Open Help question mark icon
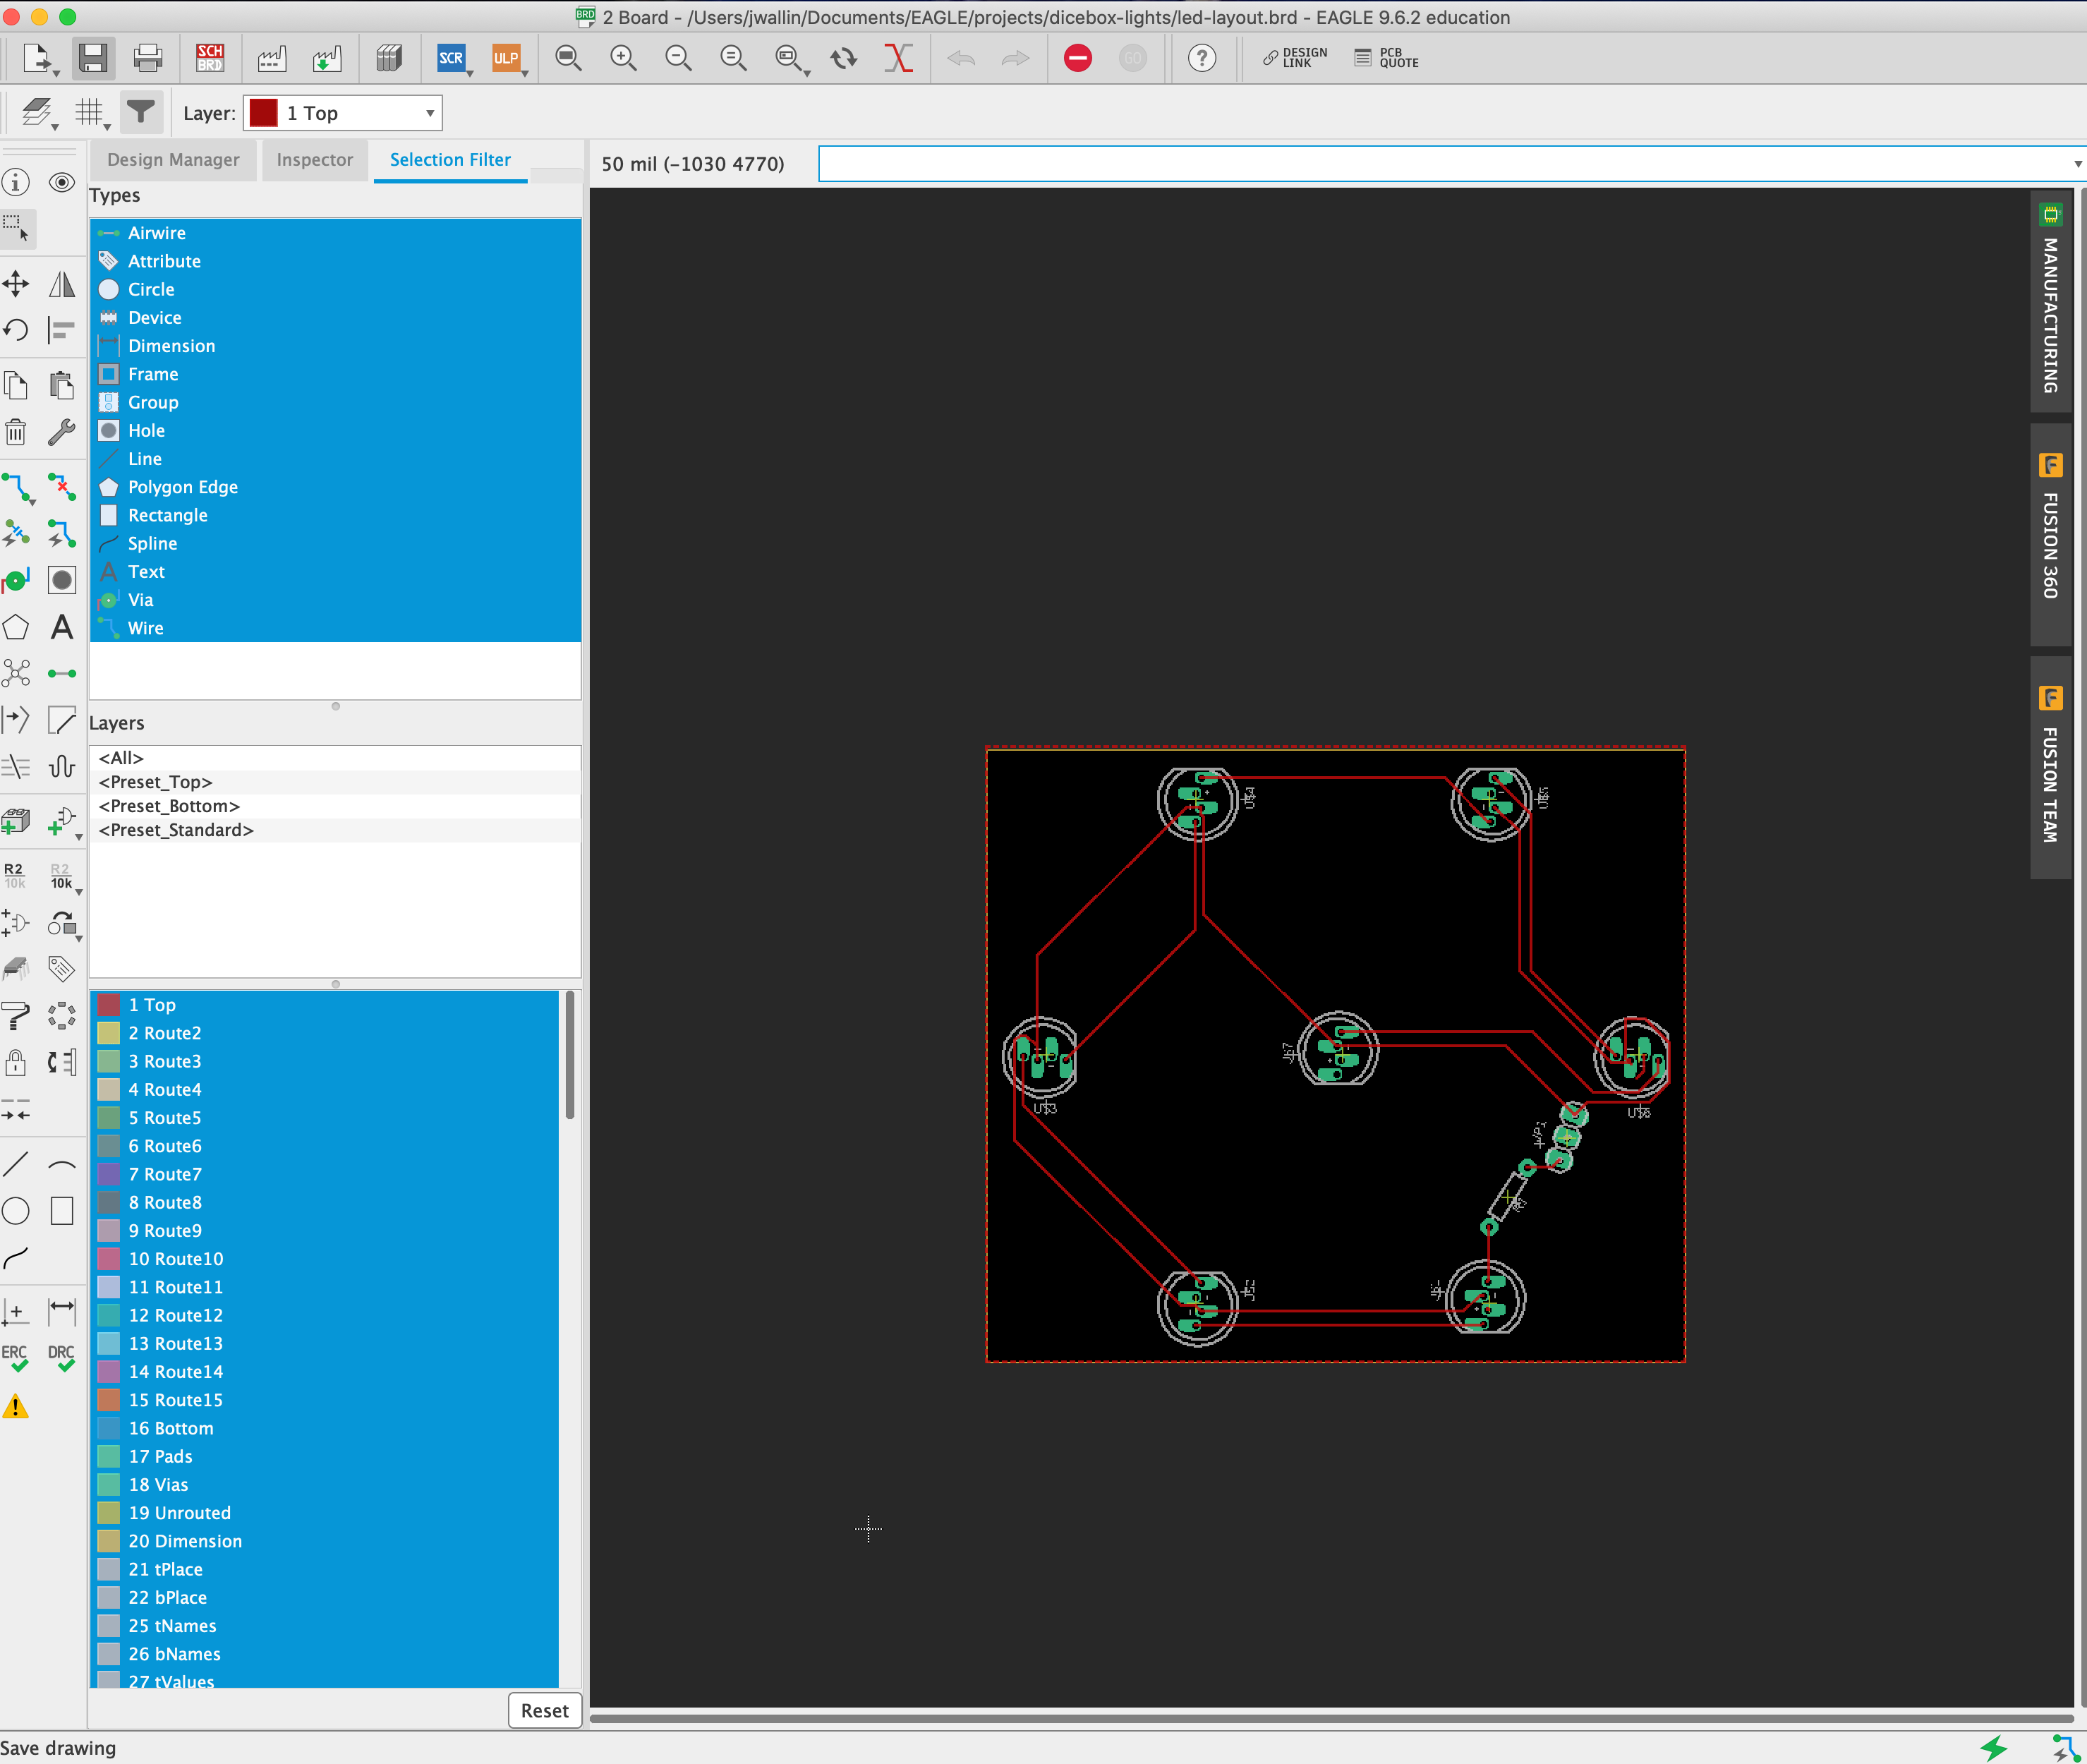The image size is (2087, 1764). pyautogui.click(x=1202, y=58)
